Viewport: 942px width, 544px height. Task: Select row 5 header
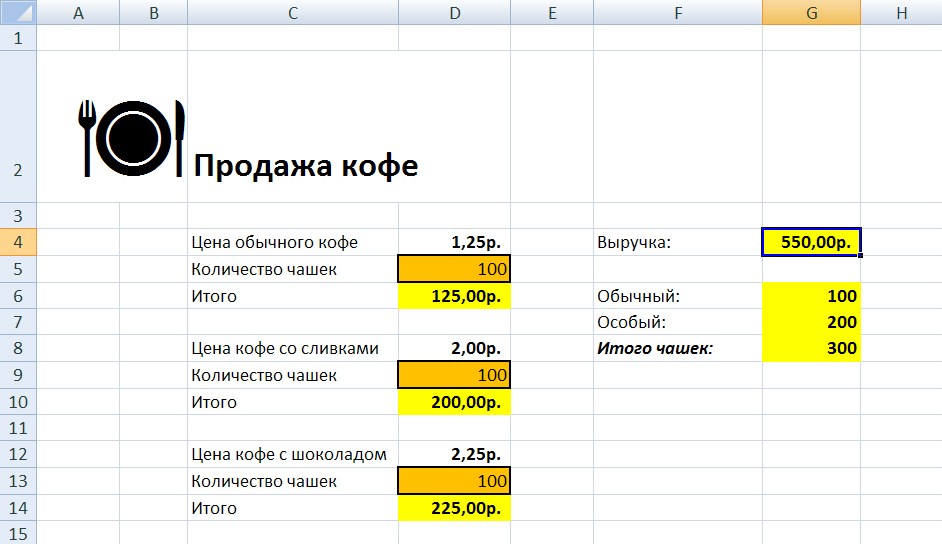[x=18, y=269]
